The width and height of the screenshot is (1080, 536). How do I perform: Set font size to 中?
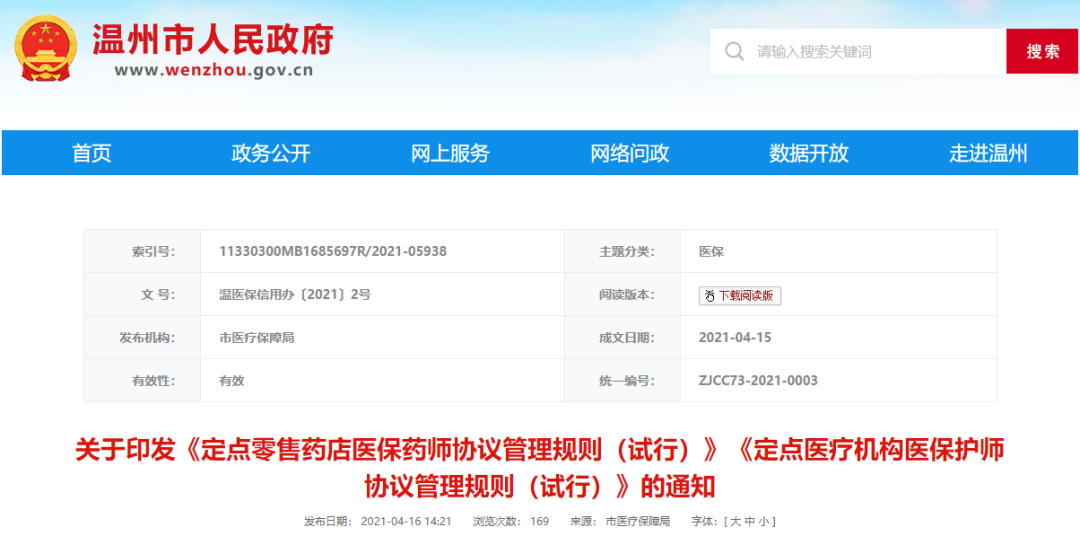click(748, 522)
